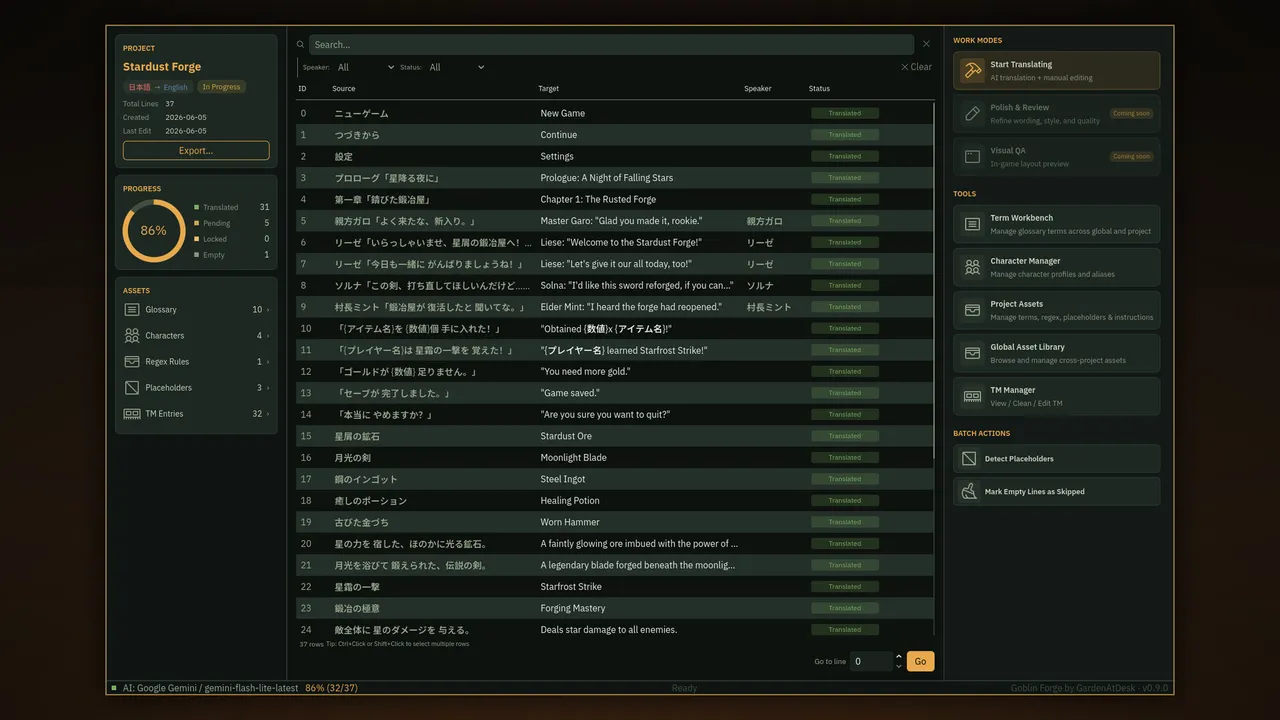Select row with target "Forging Mastery"

point(615,608)
